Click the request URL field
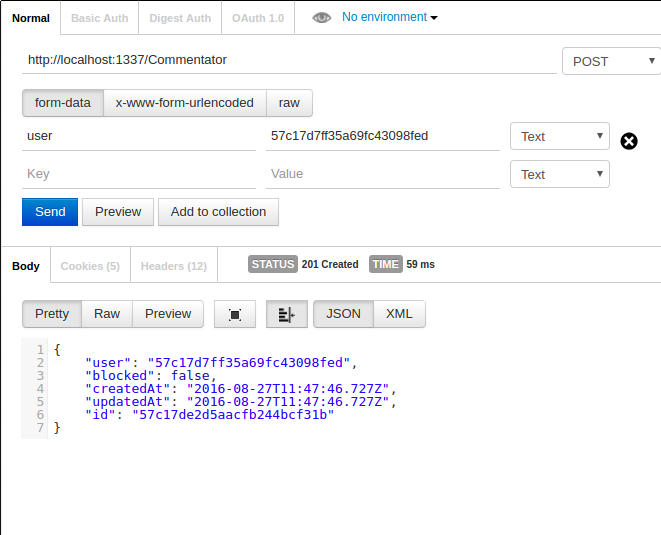 [288, 60]
